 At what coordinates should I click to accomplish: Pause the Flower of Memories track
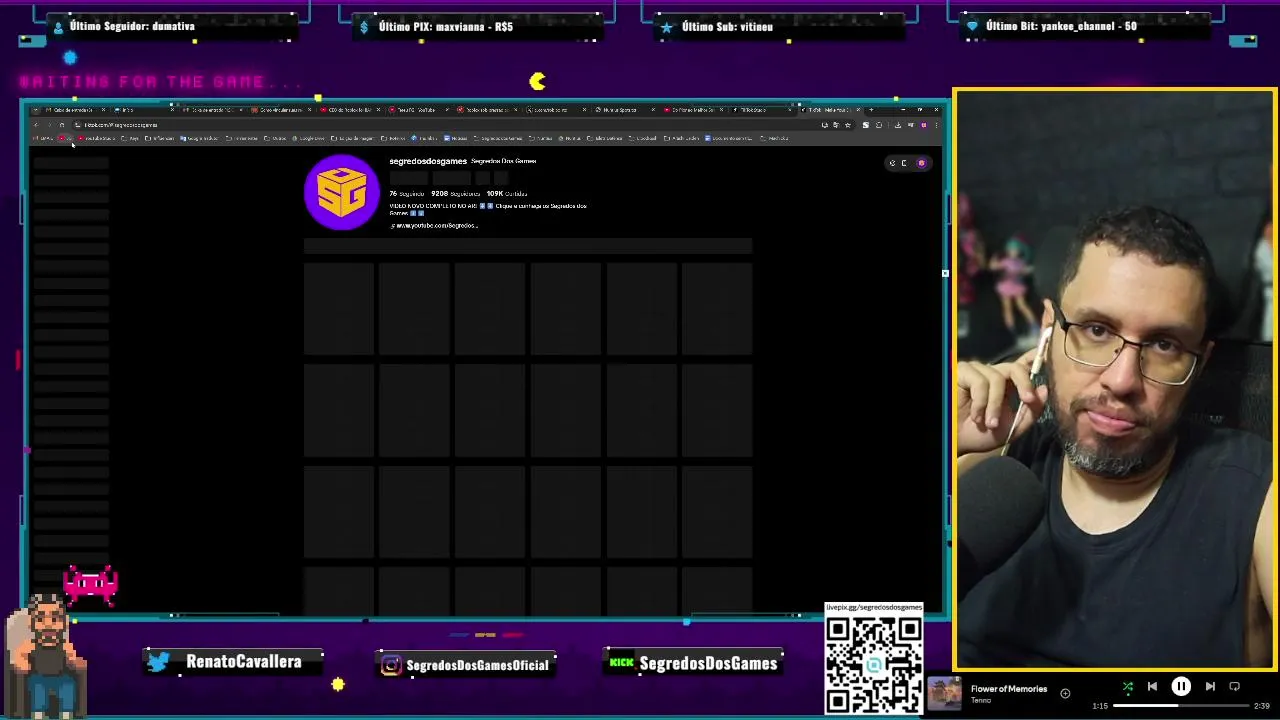[1181, 686]
